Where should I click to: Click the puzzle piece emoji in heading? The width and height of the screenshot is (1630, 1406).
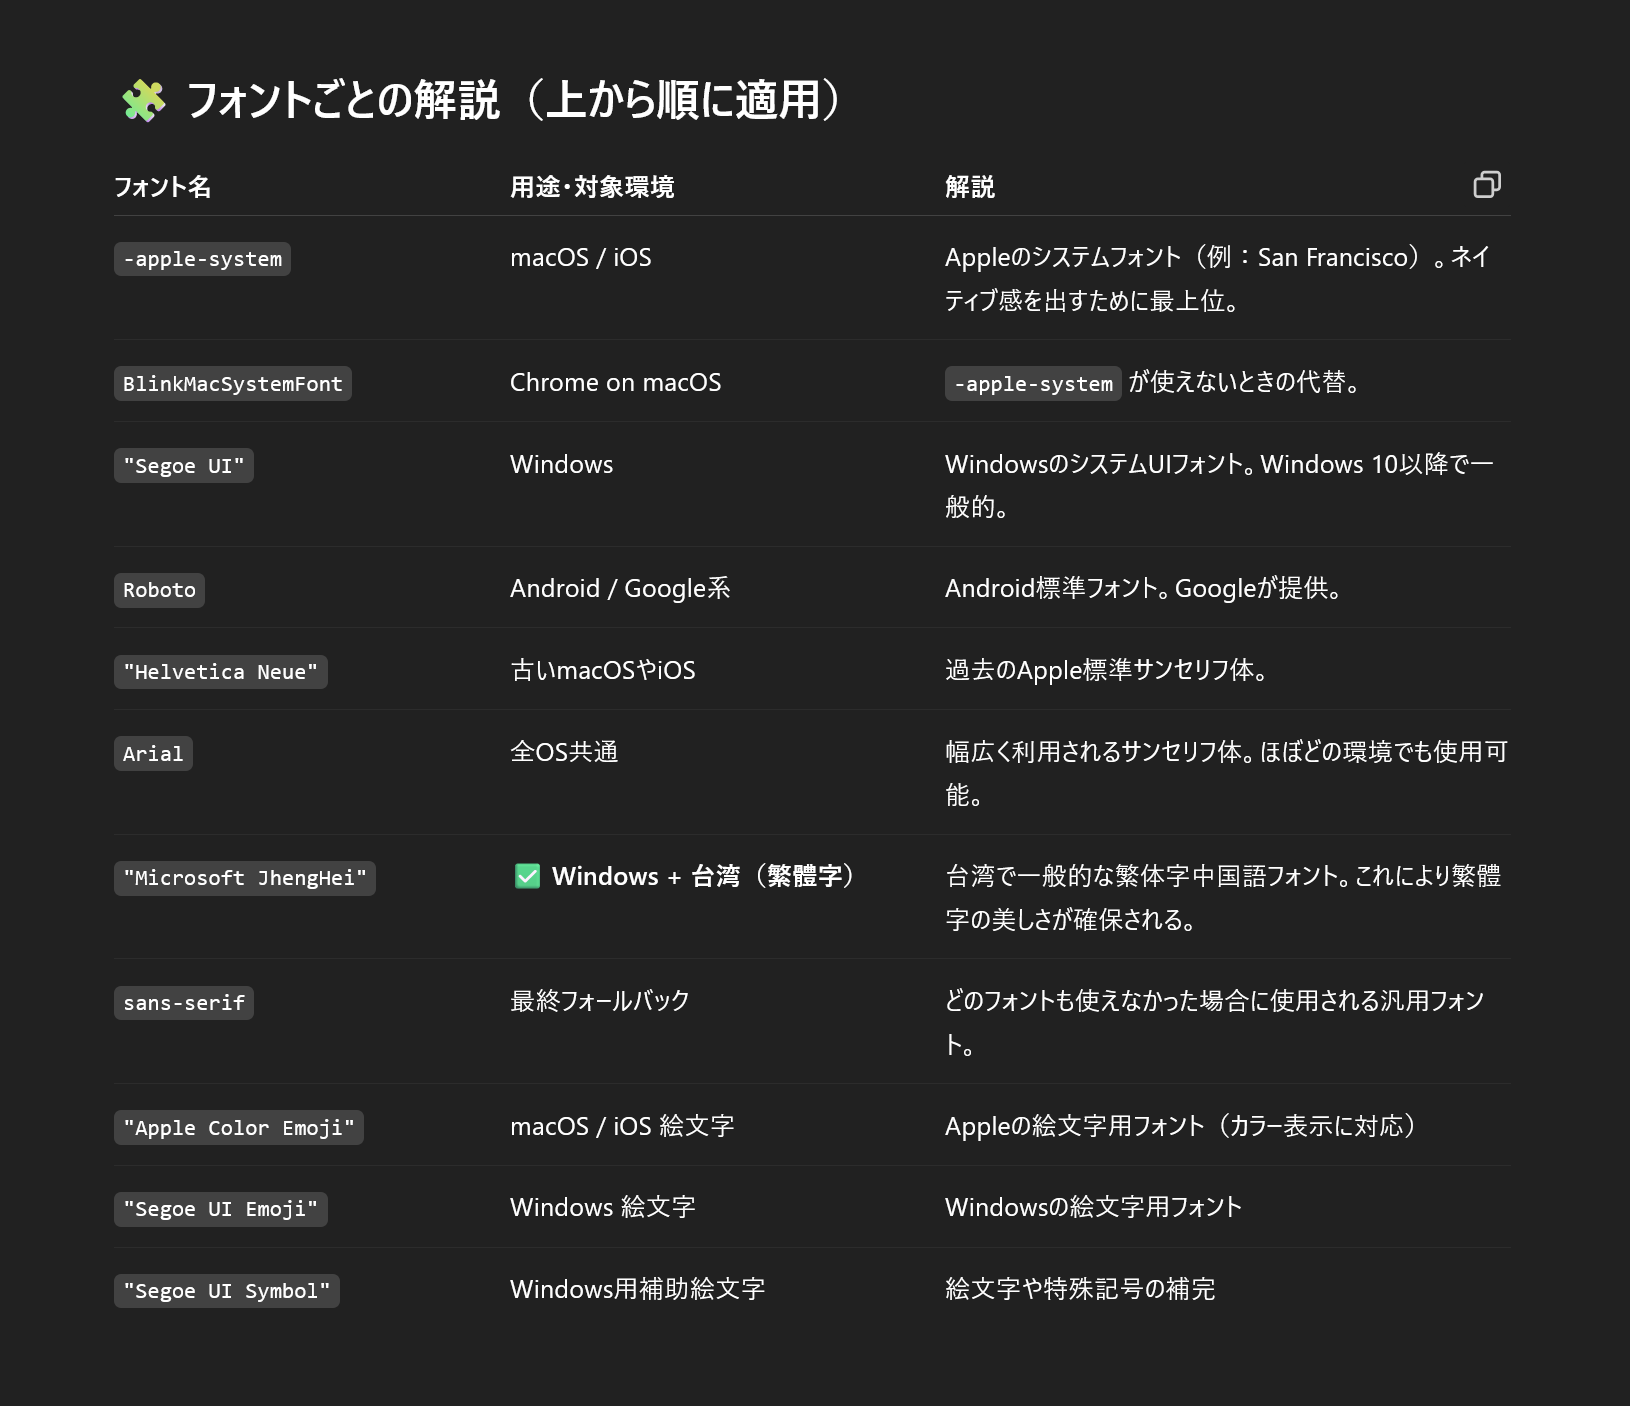click(143, 101)
